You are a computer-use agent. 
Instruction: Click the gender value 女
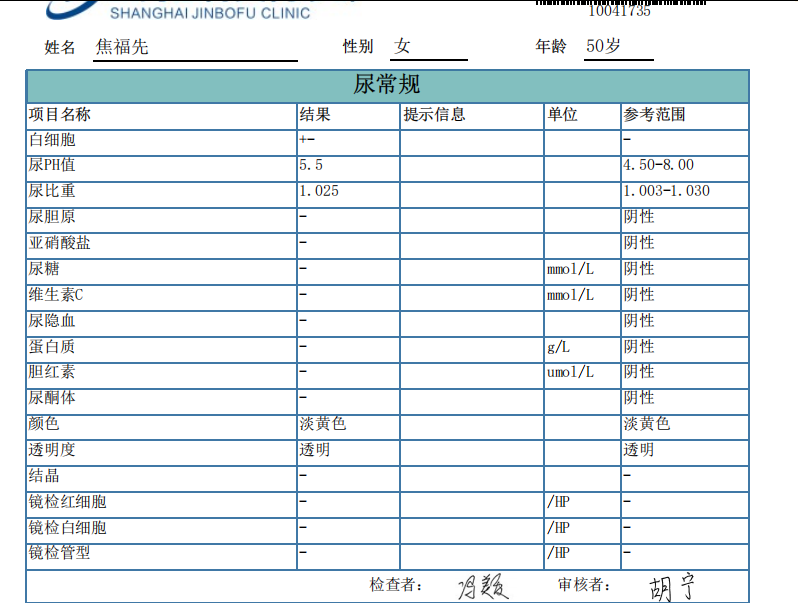point(403,46)
